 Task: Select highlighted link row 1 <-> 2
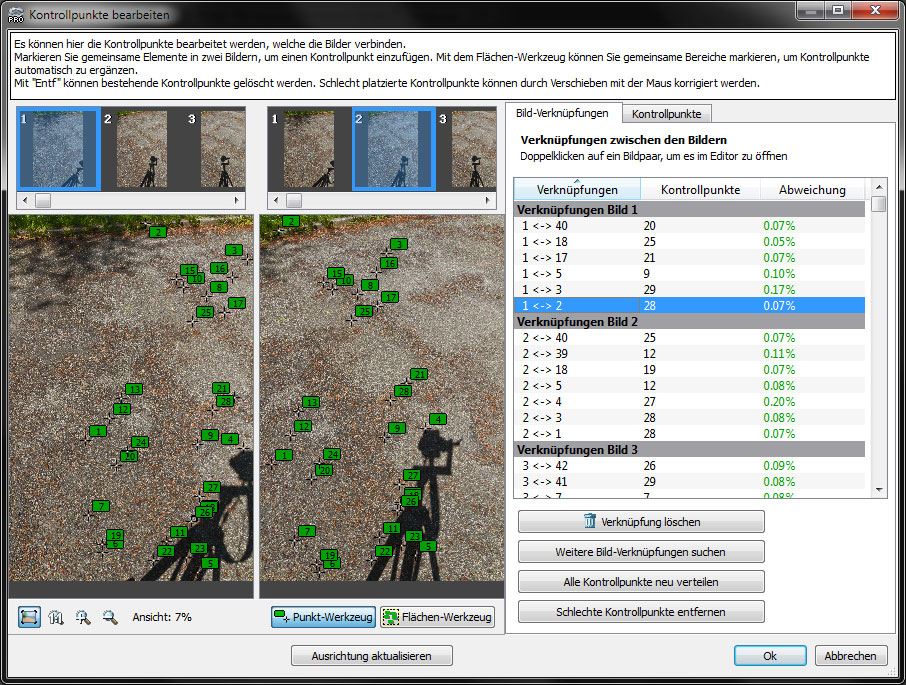pyautogui.click(x=689, y=306)
